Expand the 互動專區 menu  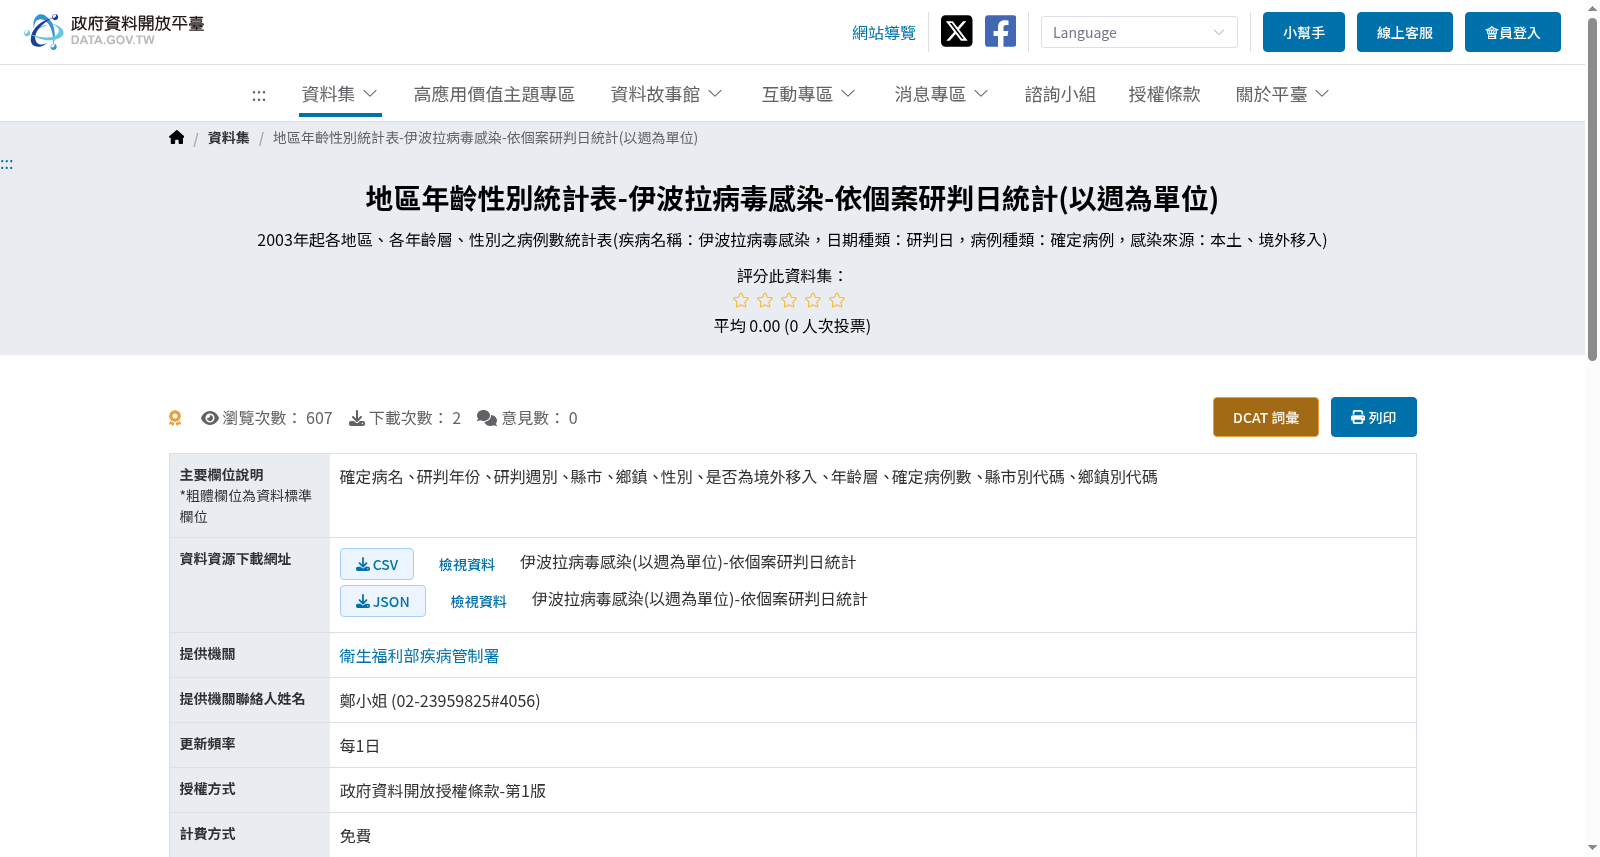808,94
